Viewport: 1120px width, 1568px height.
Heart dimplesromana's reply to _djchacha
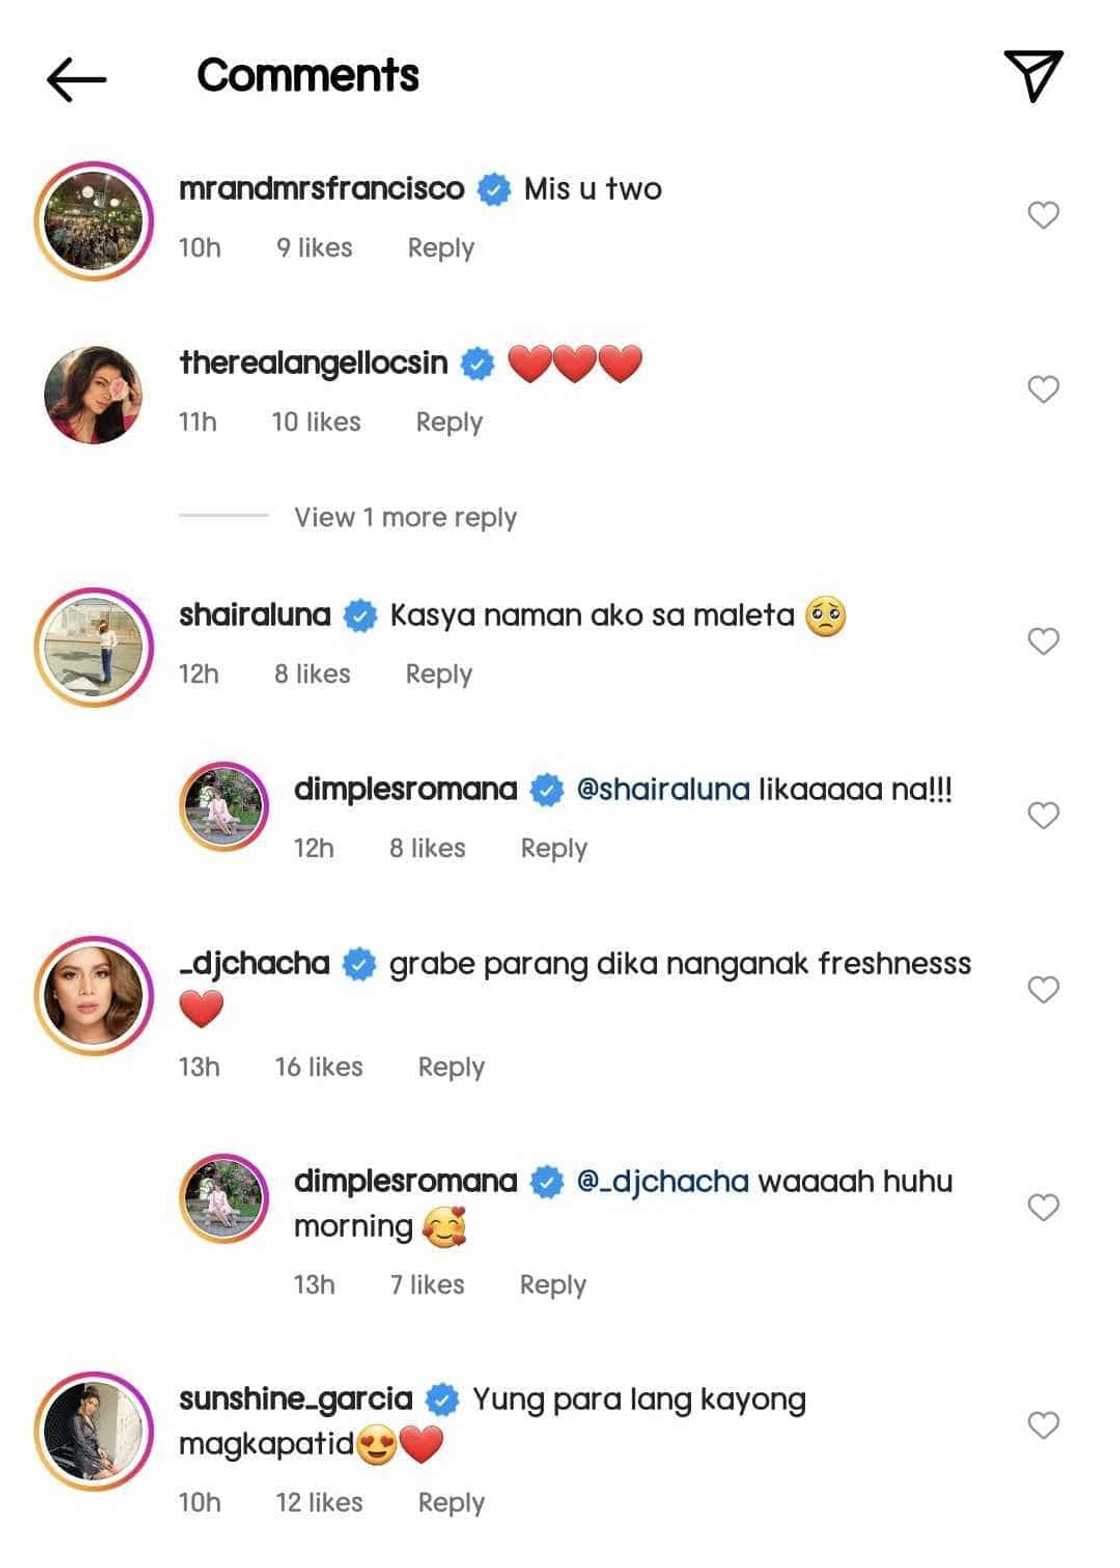click(1043, 1207)
